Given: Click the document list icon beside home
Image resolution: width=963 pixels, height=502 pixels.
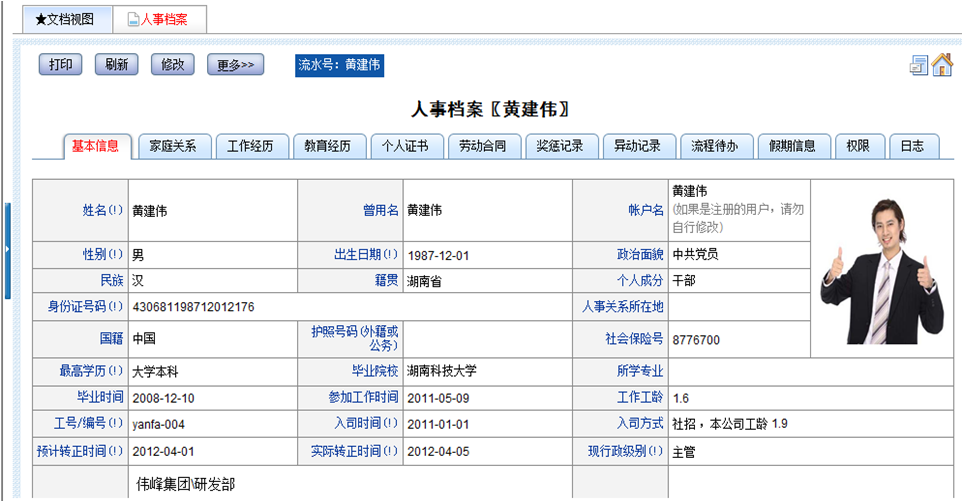Looking at the screenshot, I should pyautogui.click(x=918, y=65).
